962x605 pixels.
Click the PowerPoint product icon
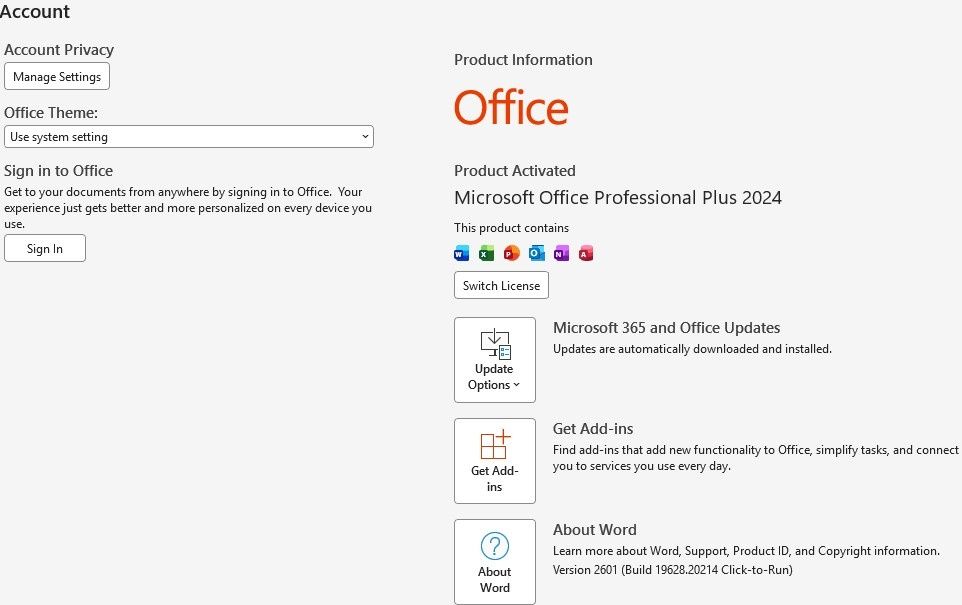click(511, 253)
